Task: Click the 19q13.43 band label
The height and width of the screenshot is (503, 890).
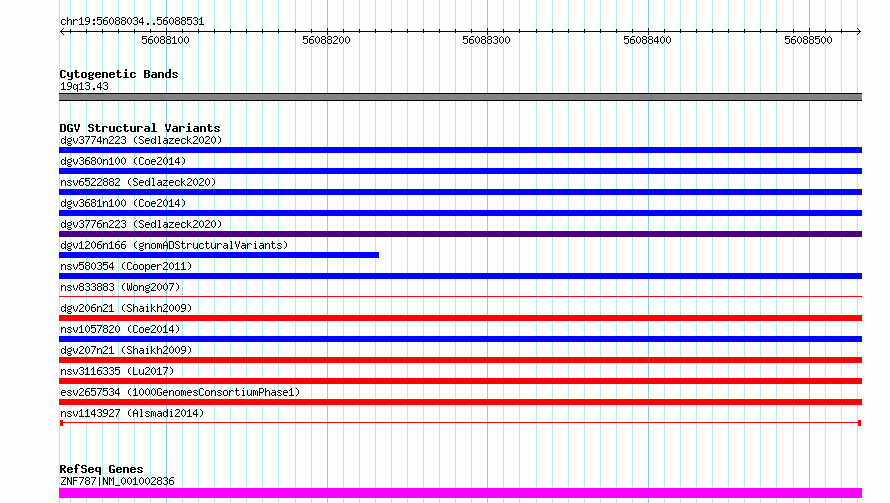Action: coord(84,86)
